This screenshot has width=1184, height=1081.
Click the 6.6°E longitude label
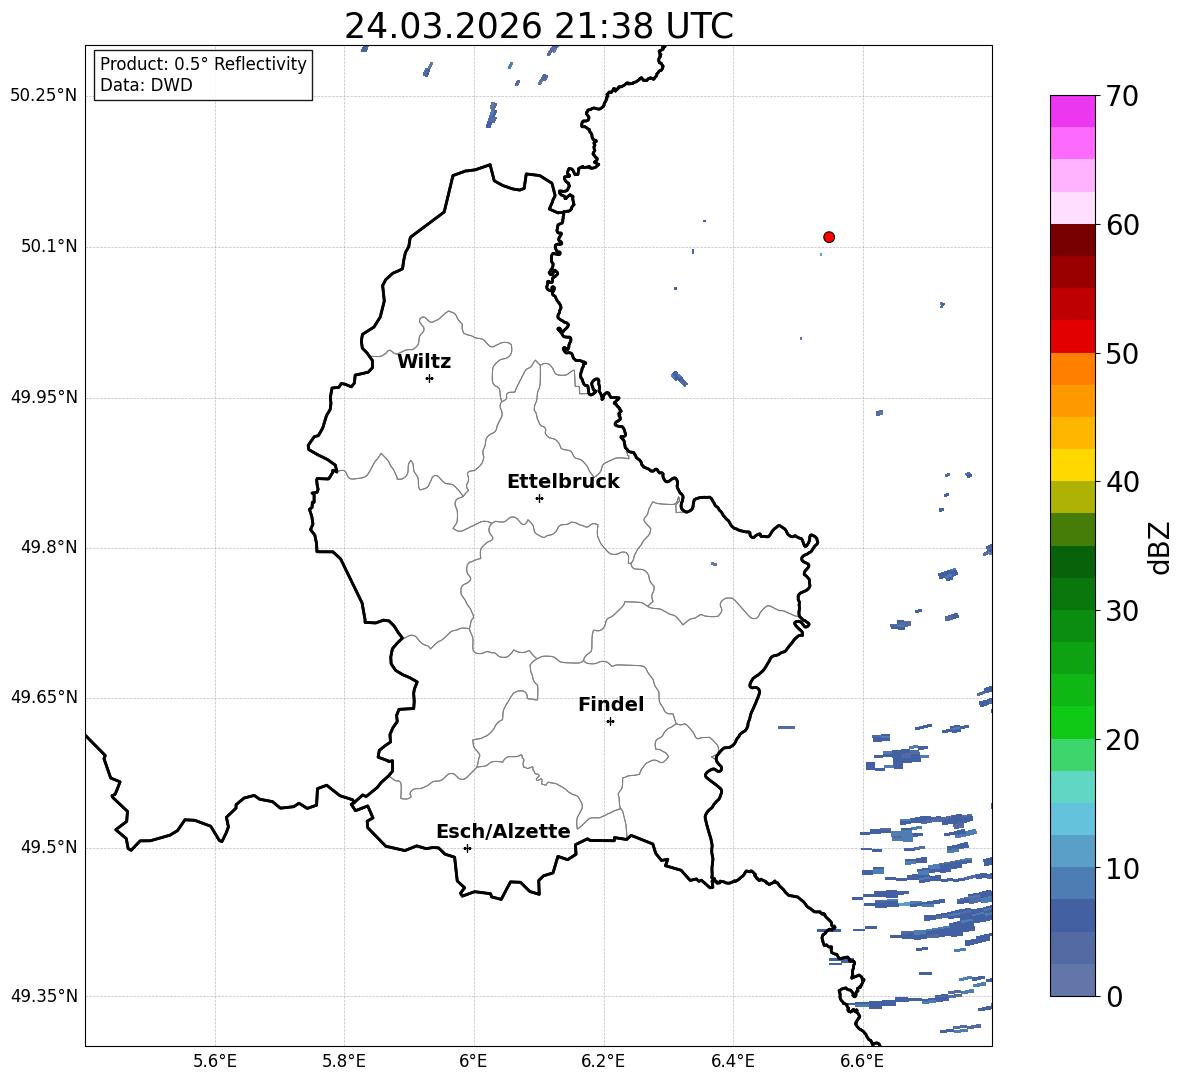point(862,1061)
